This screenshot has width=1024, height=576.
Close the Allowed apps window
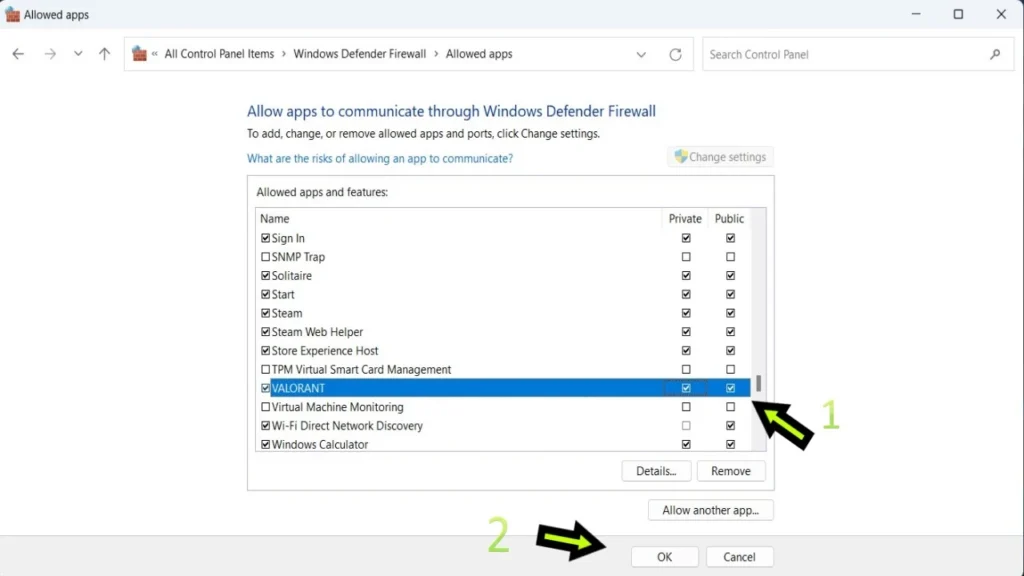point(1001,14)
